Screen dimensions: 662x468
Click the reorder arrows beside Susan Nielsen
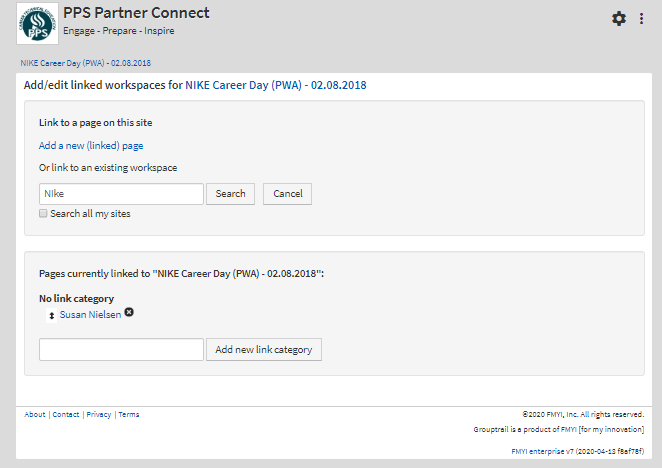pyautogui.click(x=51, y=315)
